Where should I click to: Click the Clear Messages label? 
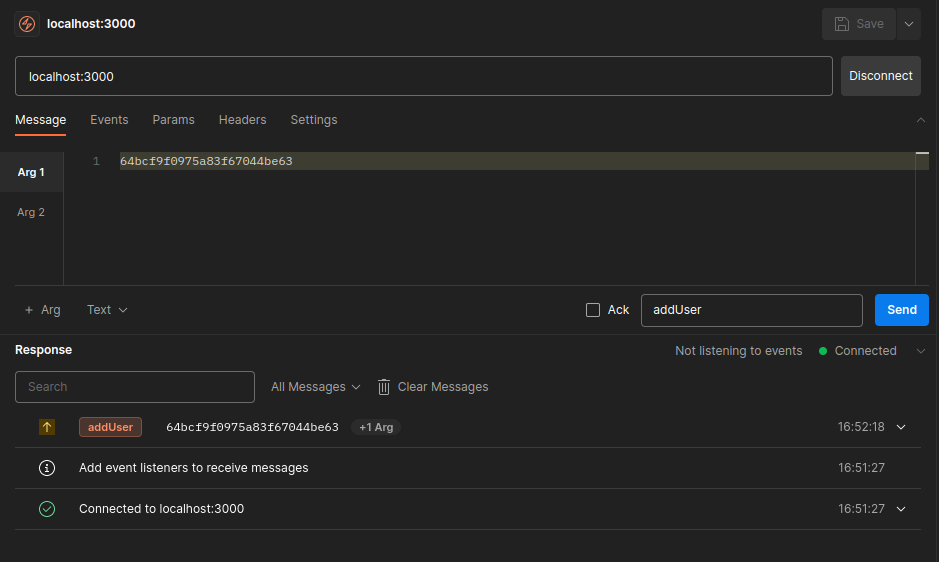point(443,387)
